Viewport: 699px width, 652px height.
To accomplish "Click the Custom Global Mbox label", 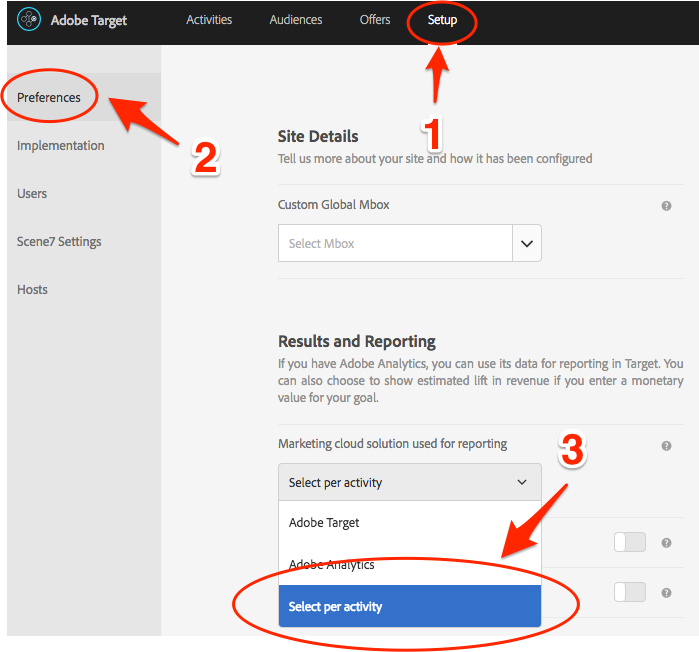I will click(x=333, y=205).
